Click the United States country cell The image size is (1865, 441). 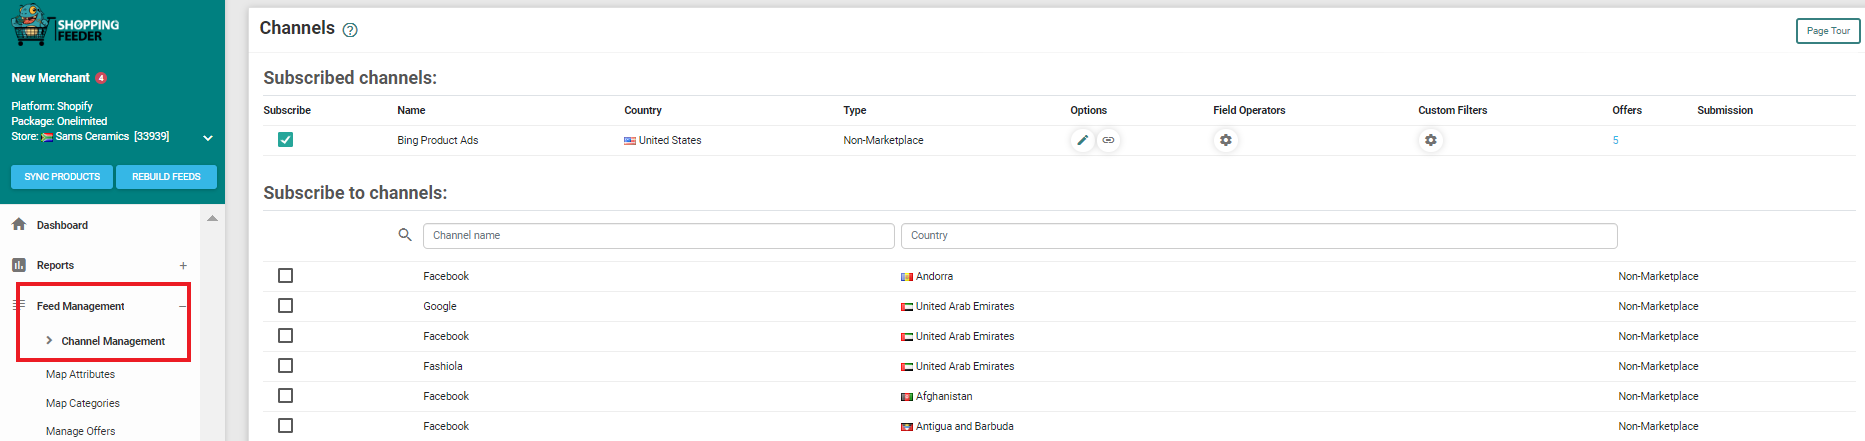coord(662,140)
